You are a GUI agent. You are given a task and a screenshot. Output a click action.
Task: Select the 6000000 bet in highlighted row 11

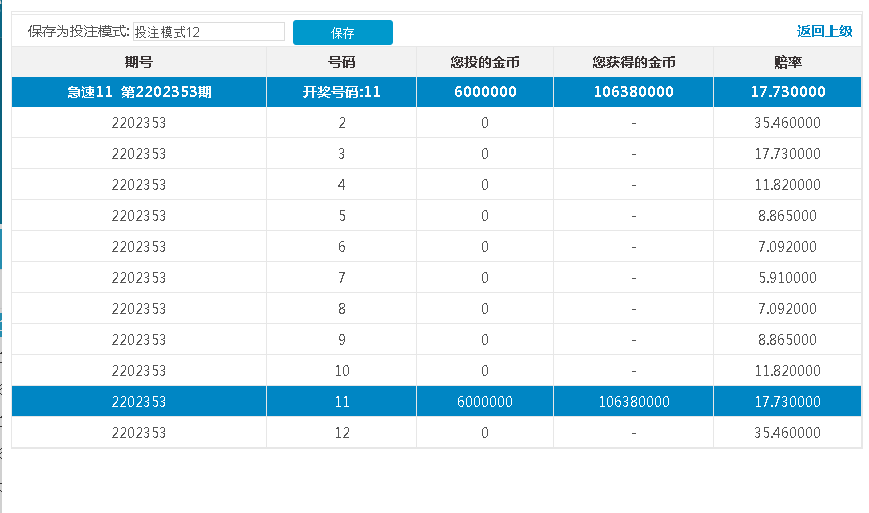[485, 402]
